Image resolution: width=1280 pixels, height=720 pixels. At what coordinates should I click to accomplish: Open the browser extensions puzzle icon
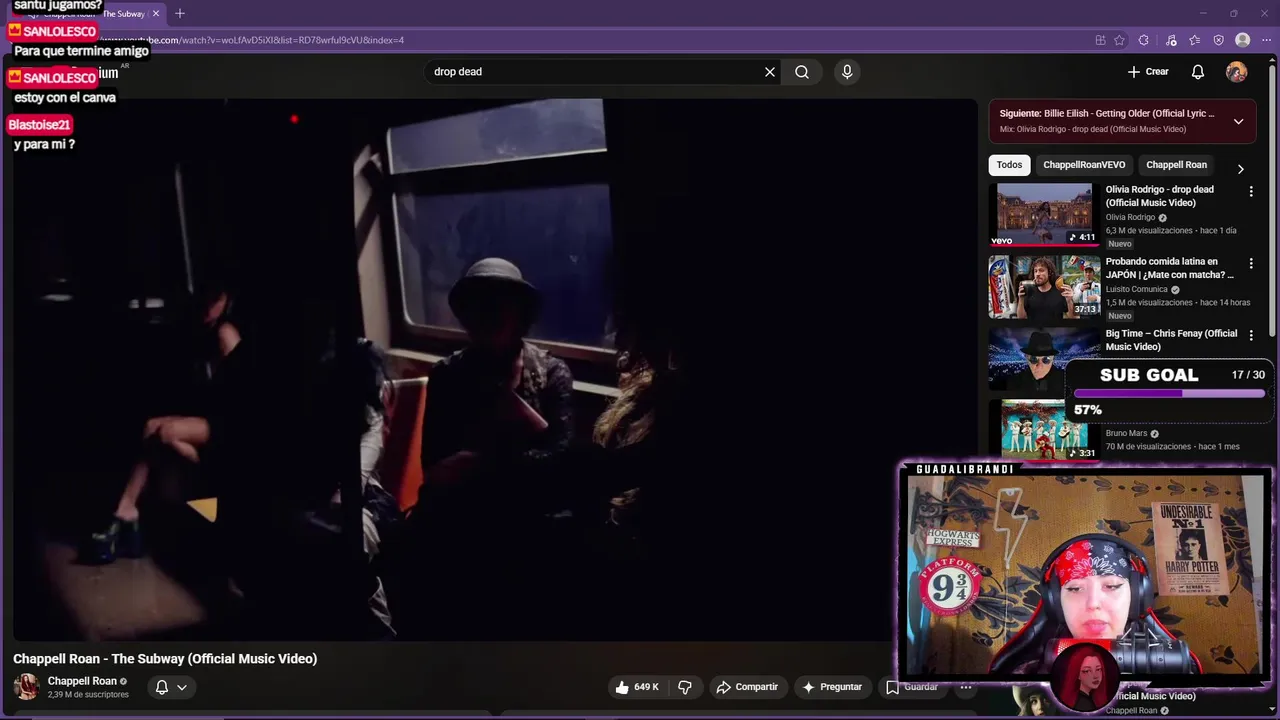tap(1146, 40)
